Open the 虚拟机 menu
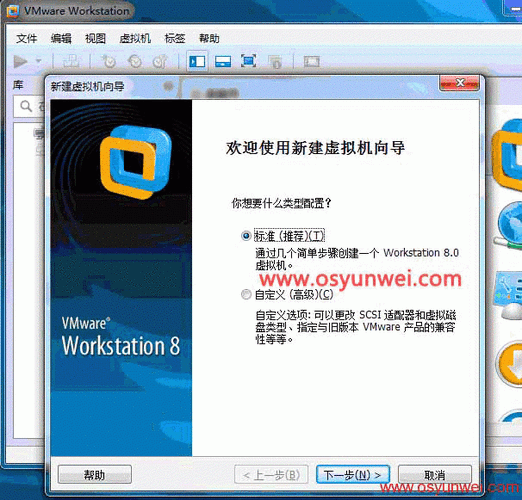The height and width of the screenshot is (500, 522). point(135,39)
